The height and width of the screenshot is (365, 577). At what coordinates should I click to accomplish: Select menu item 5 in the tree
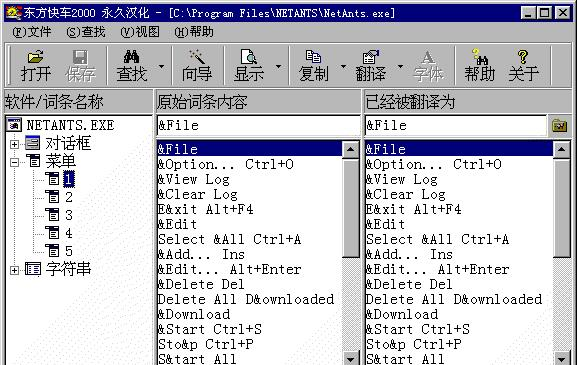point(69,251)
